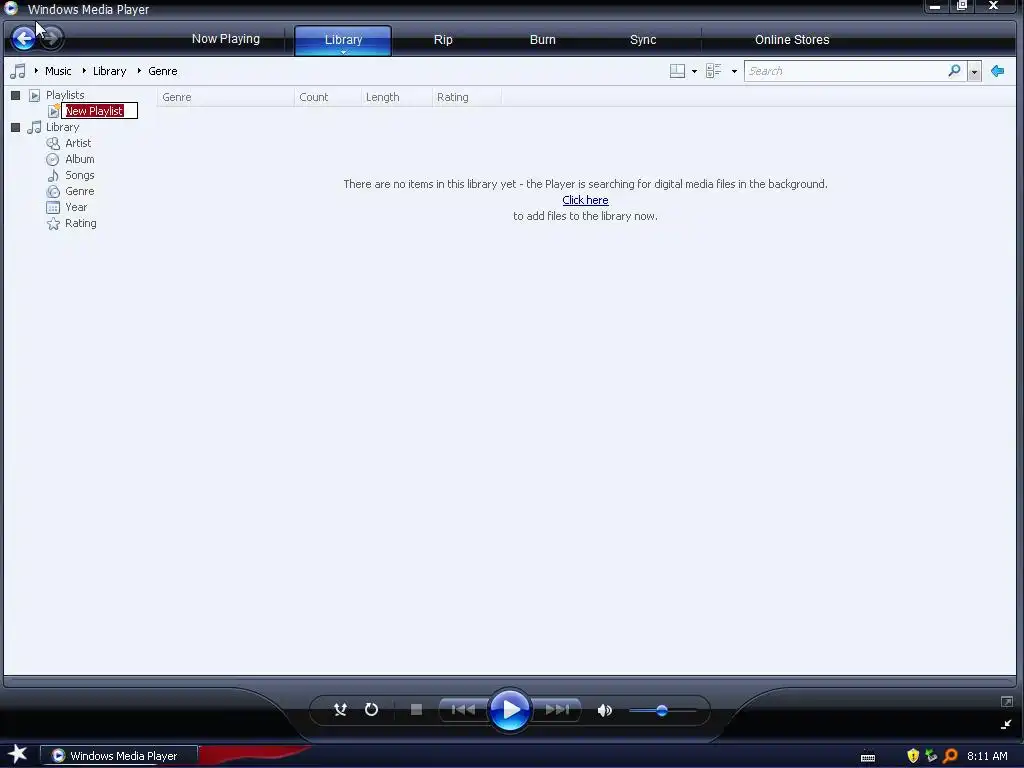Screen dimensions: 1024x768
Task: Open the View Options dropdown arrow
Action: [x=734, y=71]
